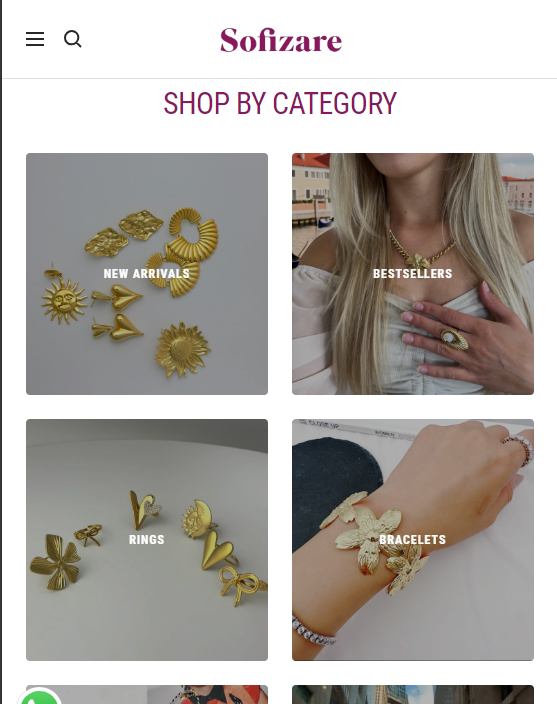557x704 pixels.
Task: Open the partially visible bottom-right category tile
Action: tap(412, 695)
